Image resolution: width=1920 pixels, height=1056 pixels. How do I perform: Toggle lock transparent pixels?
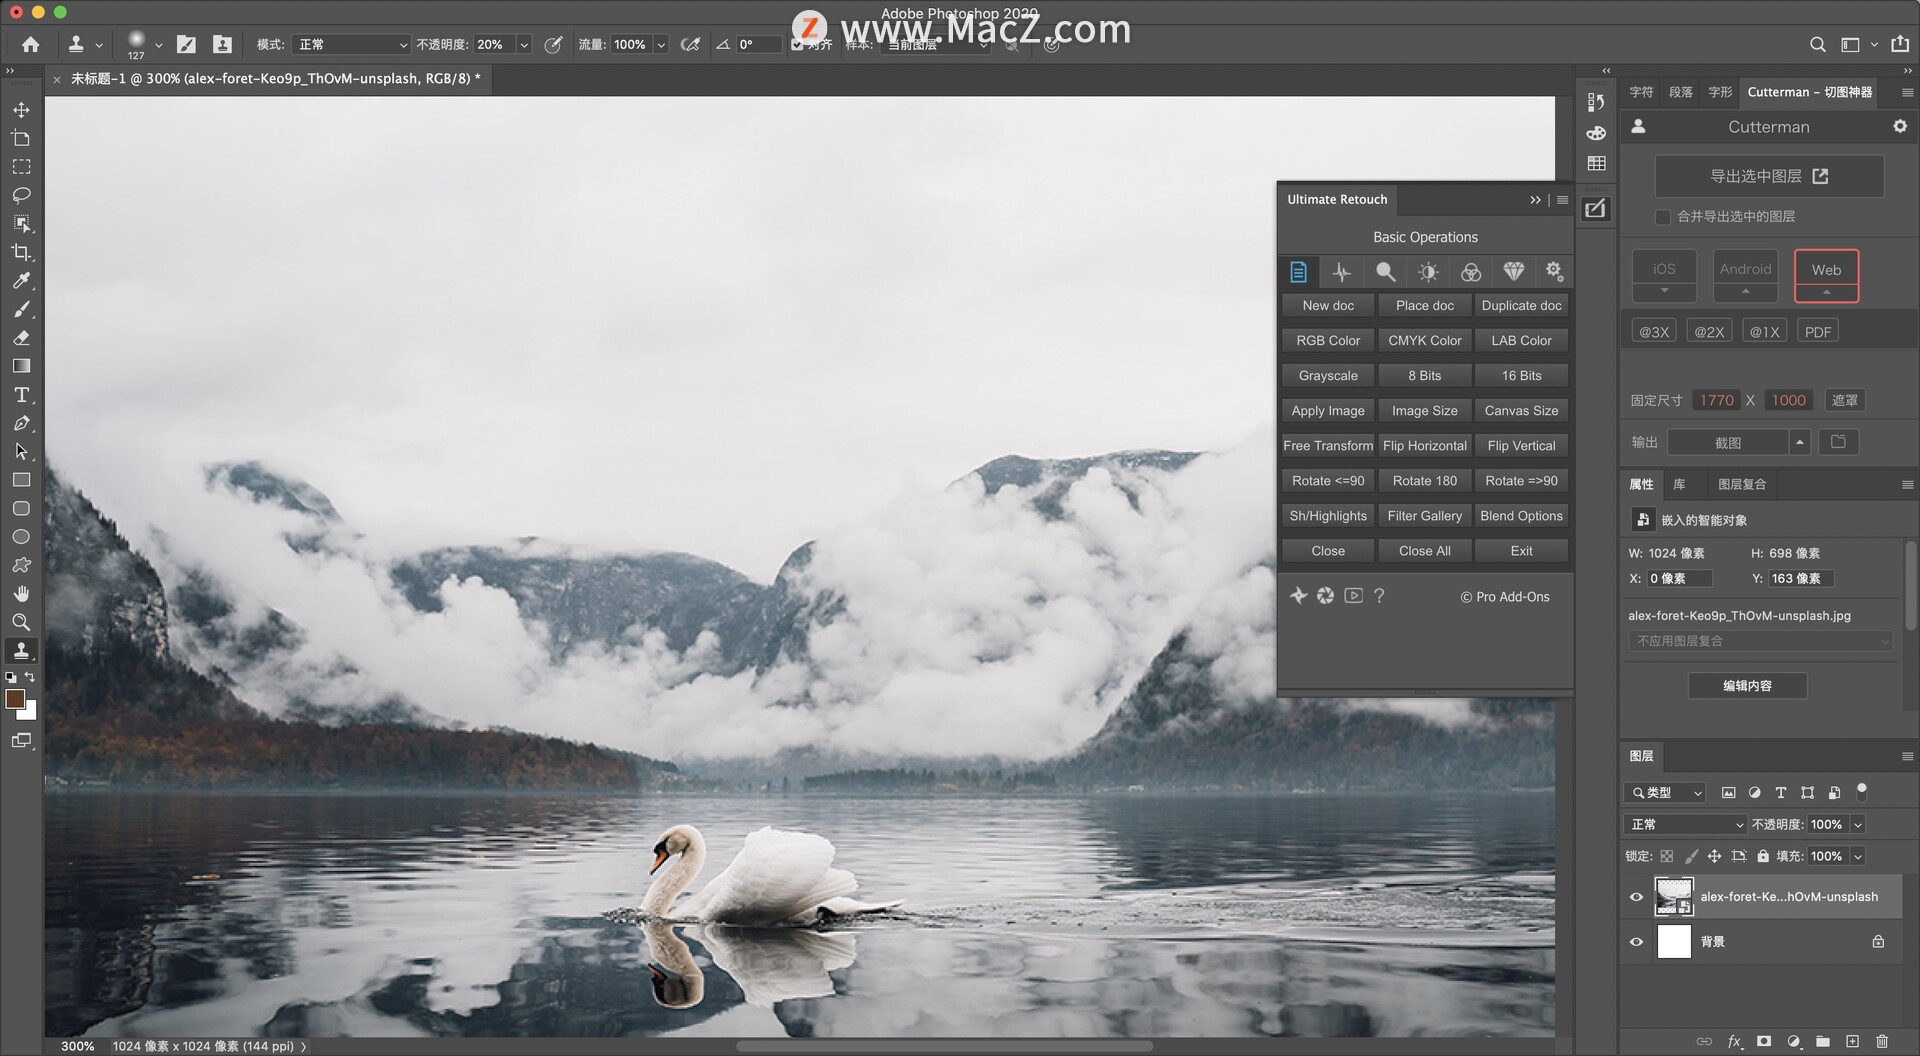coord(1667,856)
